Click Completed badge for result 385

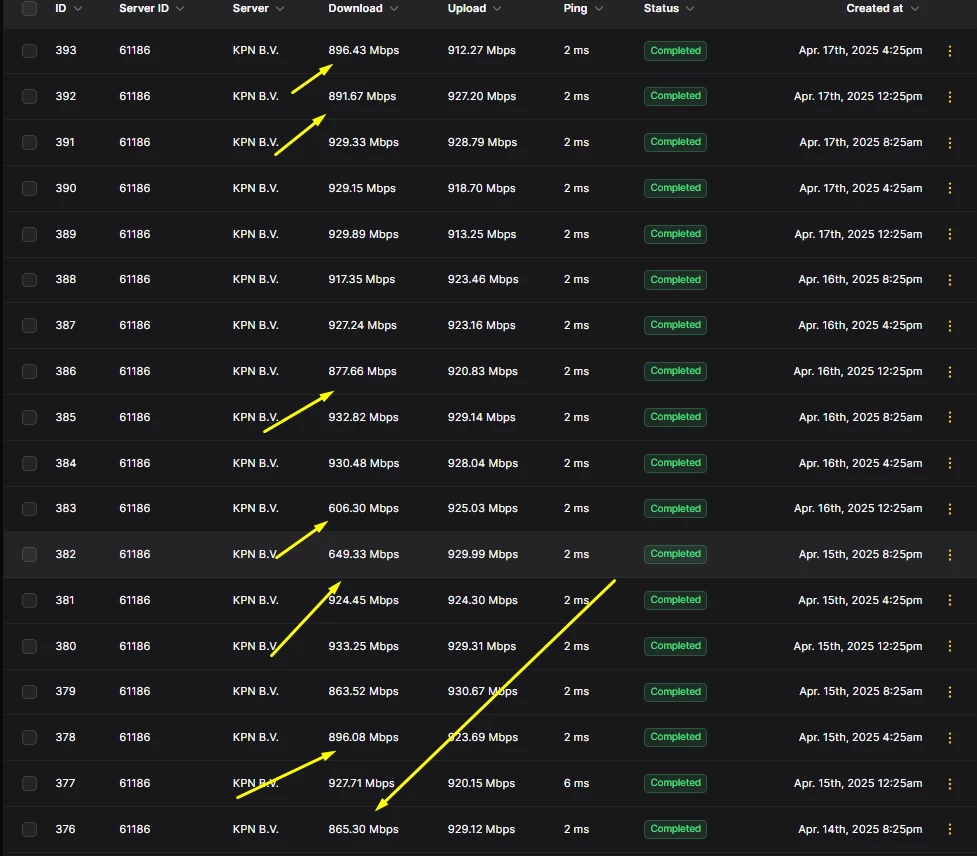click(675, 417)
